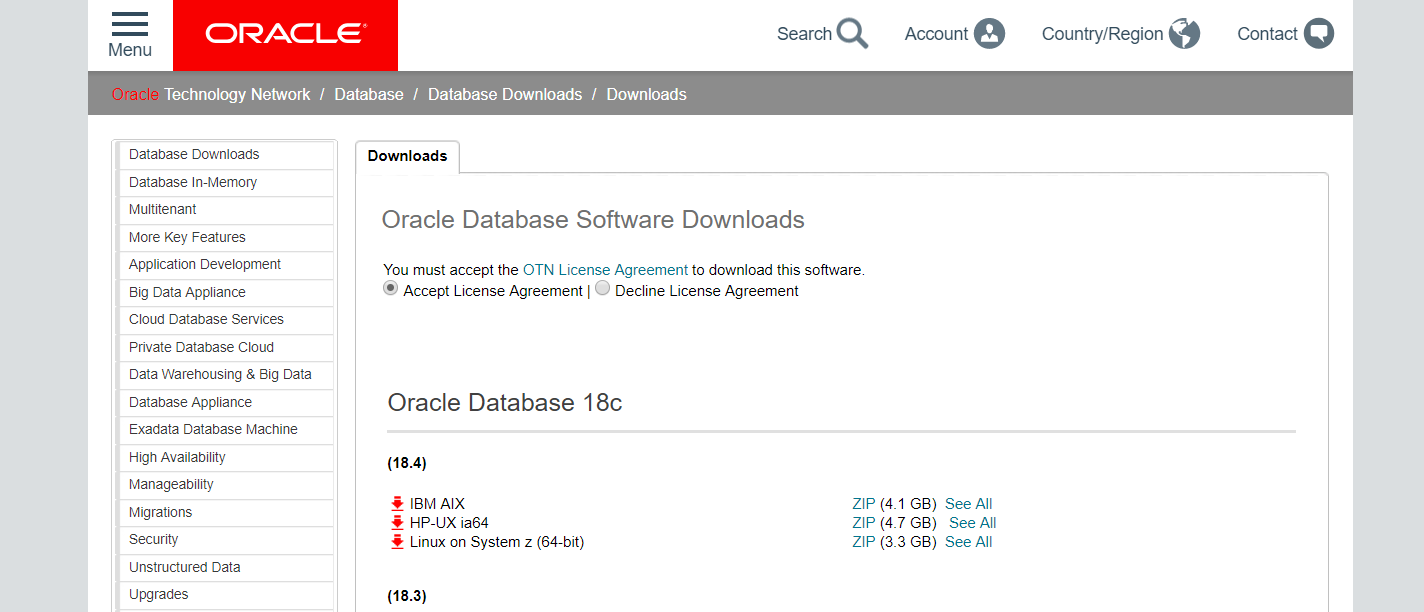Open the Database breadcrumb link

tap(369, 93)
